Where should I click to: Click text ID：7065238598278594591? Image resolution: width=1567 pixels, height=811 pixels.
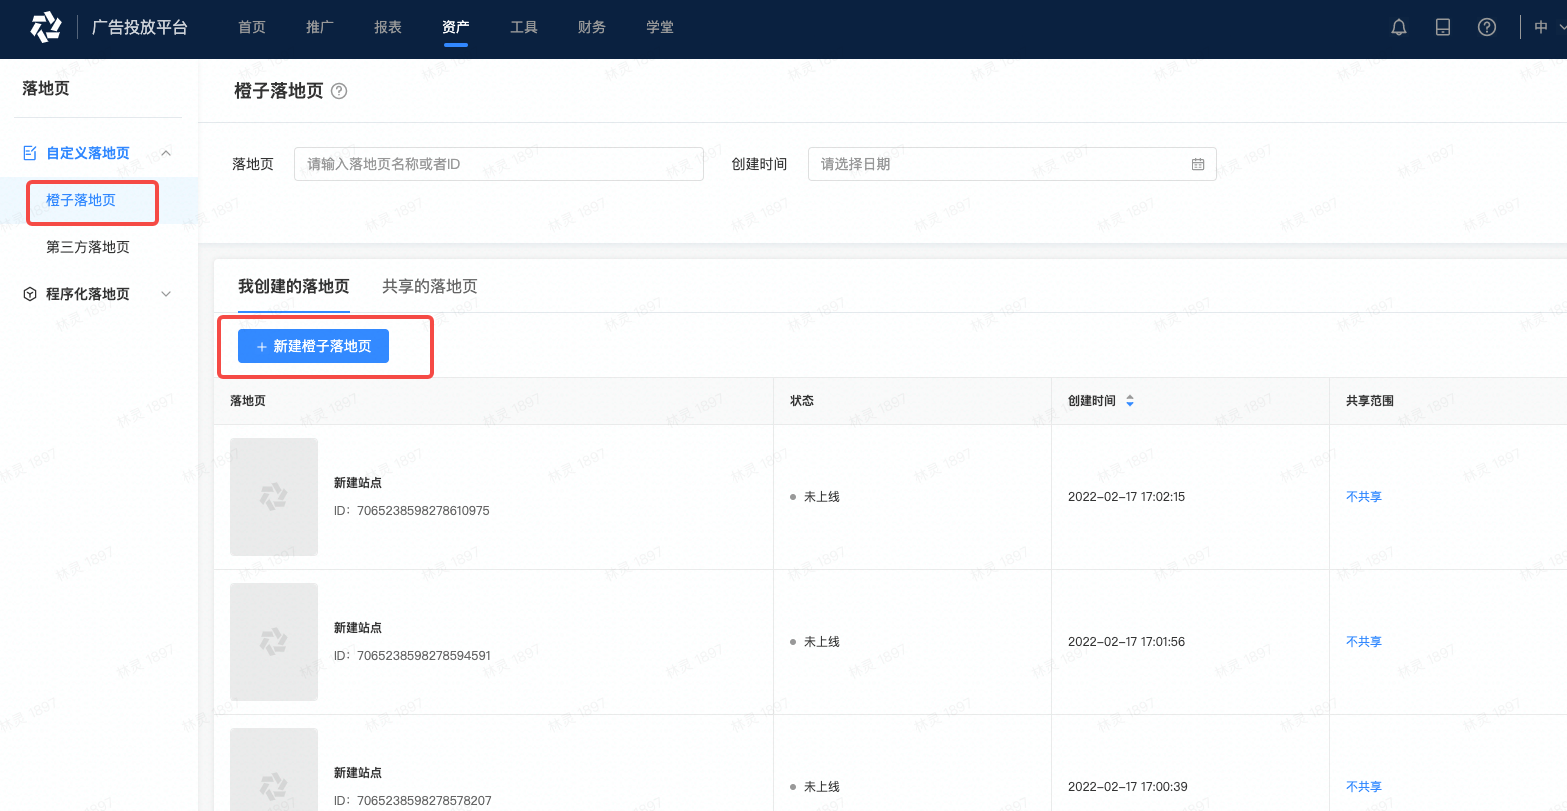tap(412, 656)
